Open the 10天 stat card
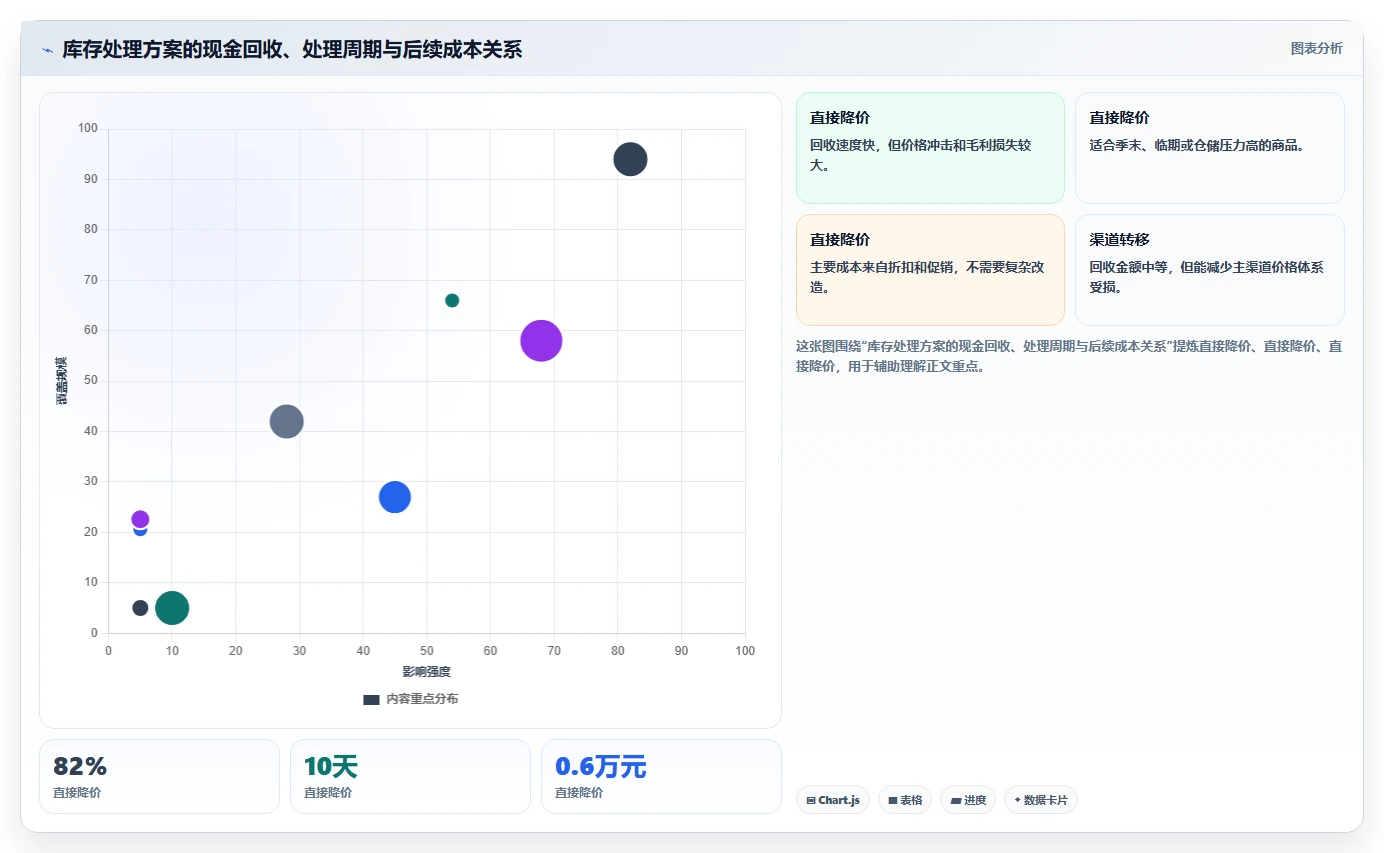1384x853 pixels. pyautogui.click(x=410, y=776)
